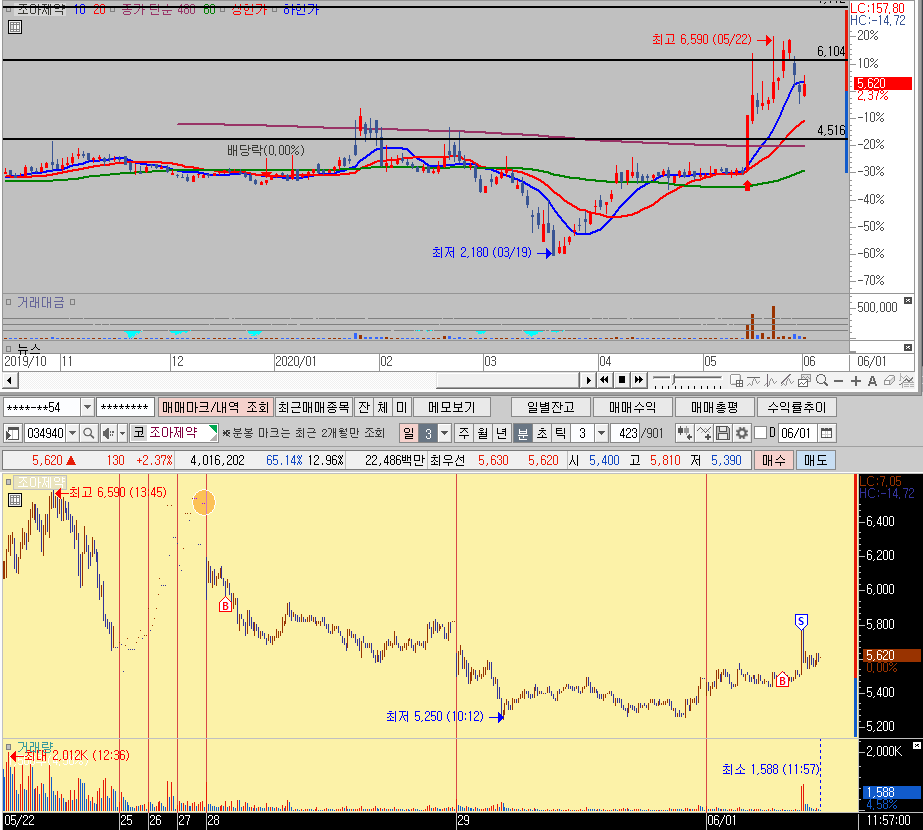Select the 틱 (tick) period toggle
Screen dimensions: 923x830
(560, 433)
